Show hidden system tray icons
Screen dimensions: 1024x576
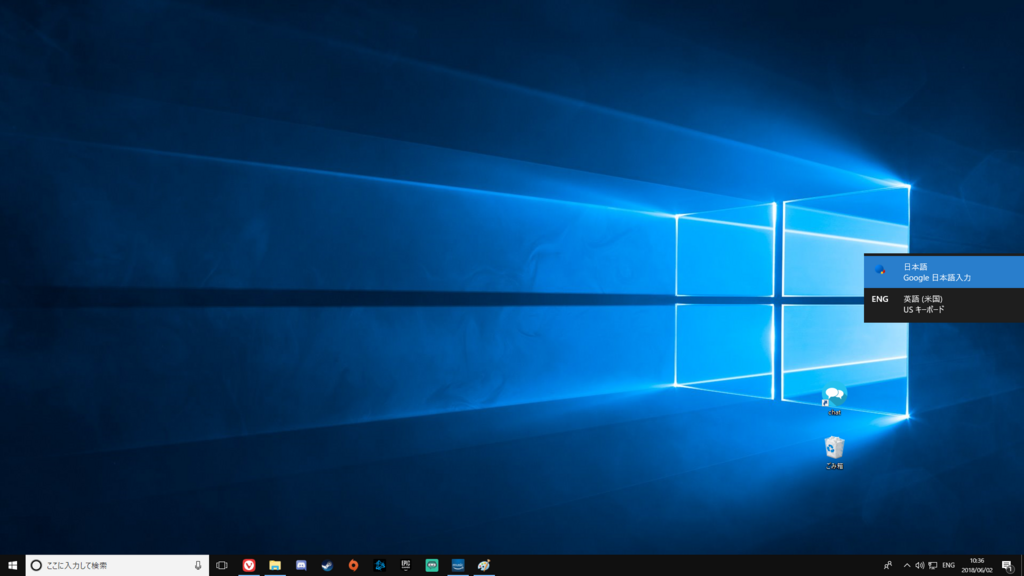click(x=906, y=565)
